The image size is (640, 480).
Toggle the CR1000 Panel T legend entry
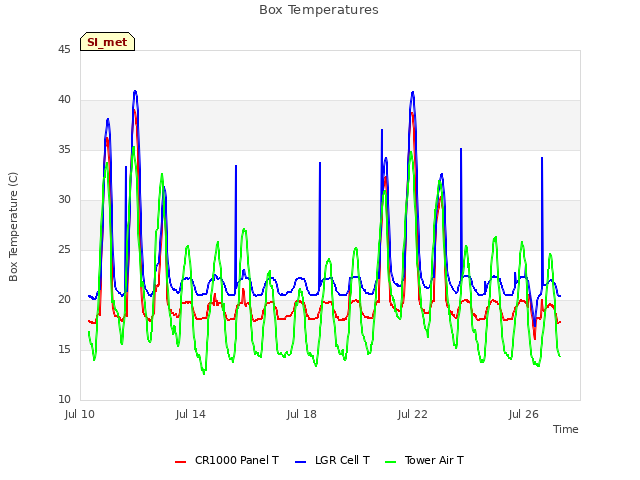(227, 460)
